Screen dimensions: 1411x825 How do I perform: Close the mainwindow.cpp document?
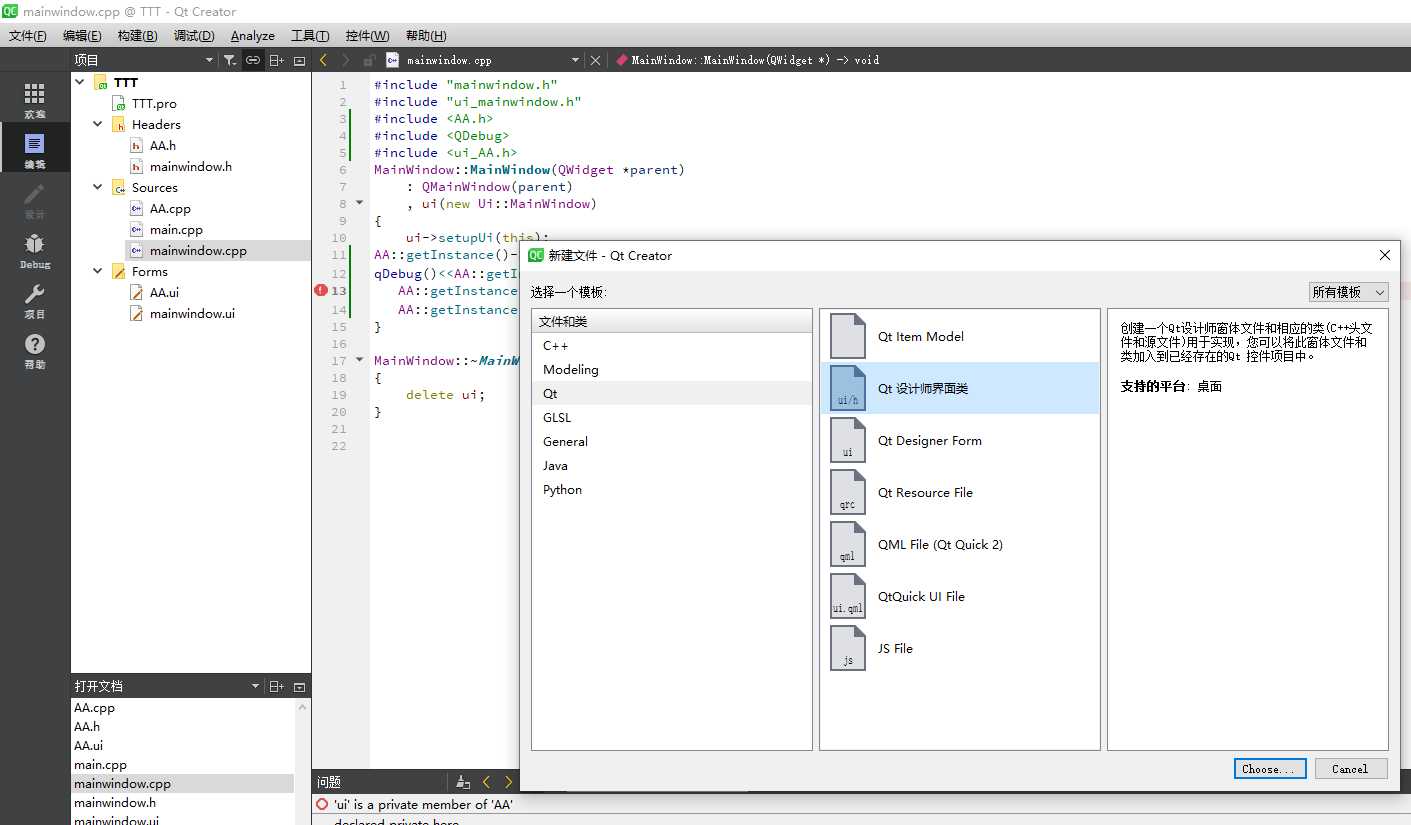coord(596,60)
